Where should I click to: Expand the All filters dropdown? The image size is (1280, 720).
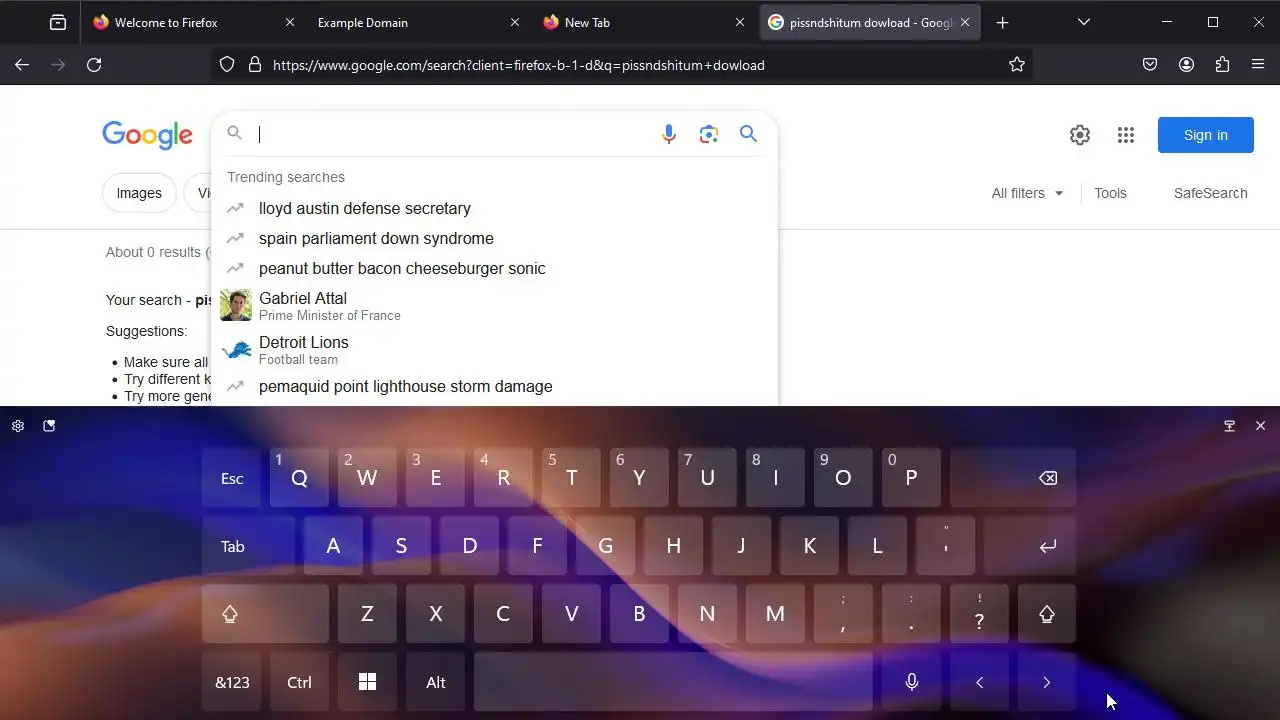[1027, 193]
